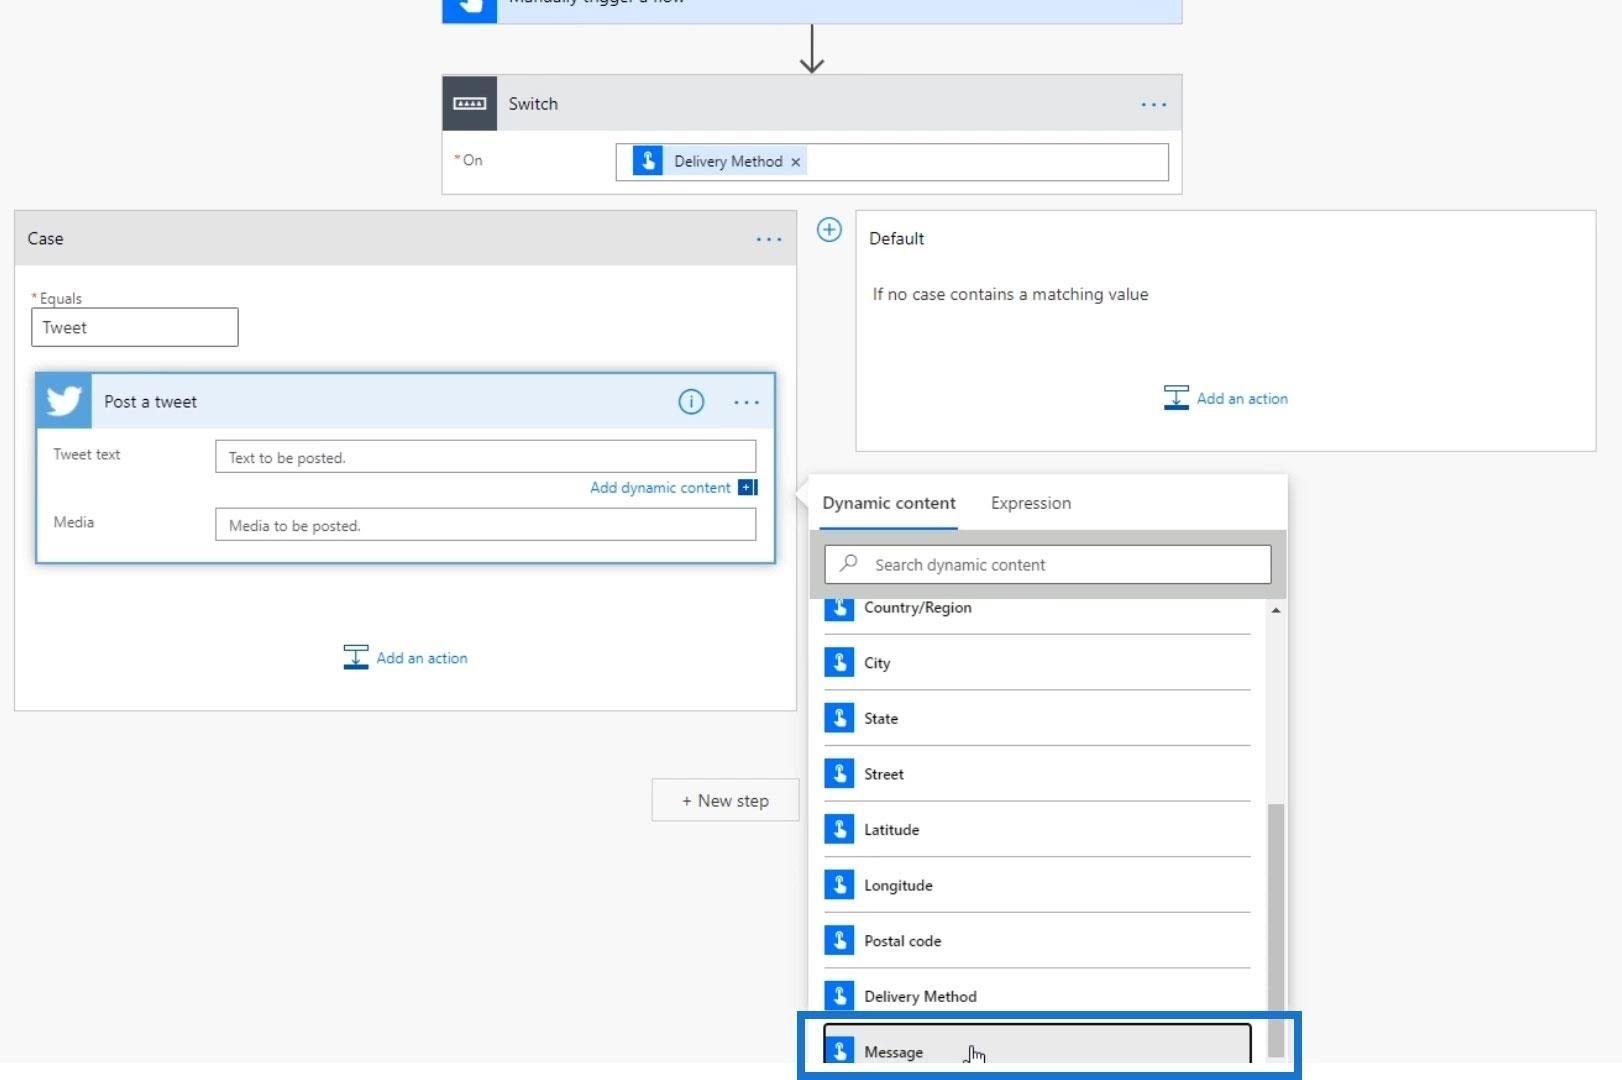The height and width of the screenshot is (1080, 1622).
Task: Insert State dynamic content
Action: (x=1037, y=718)
